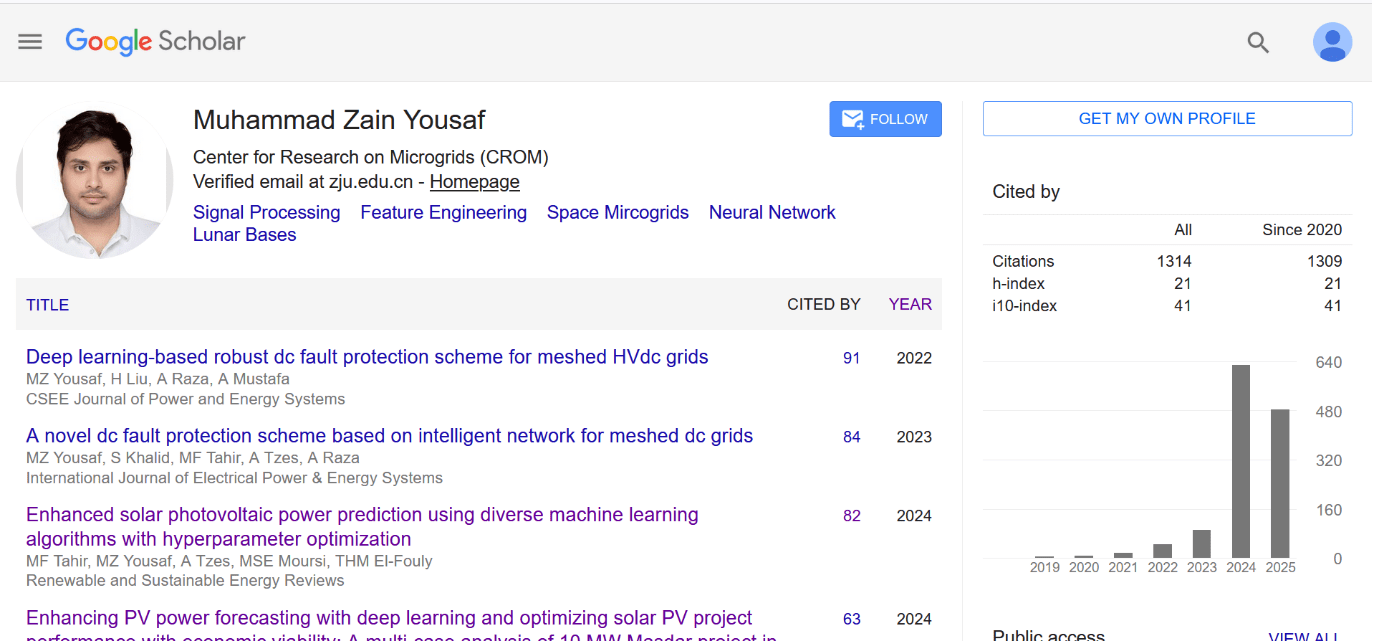Open the Feature Engineering interest label
1379x641 pixels.
pyautogui.click(x=443, y=212)
